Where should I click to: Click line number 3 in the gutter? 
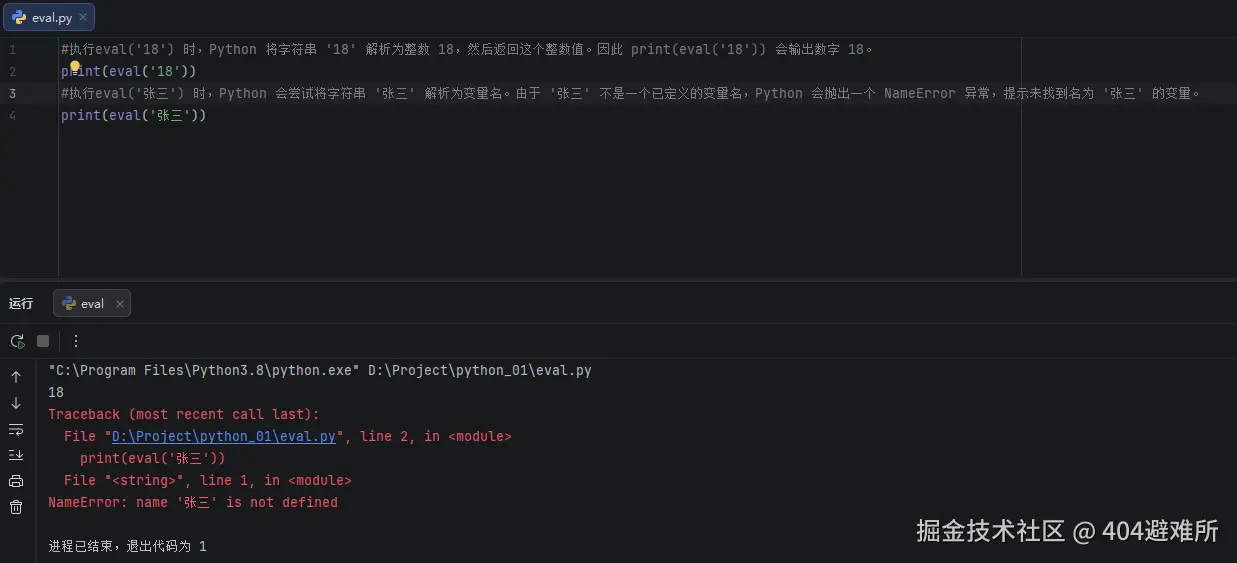pyautogui.click(x=12, y=93)
